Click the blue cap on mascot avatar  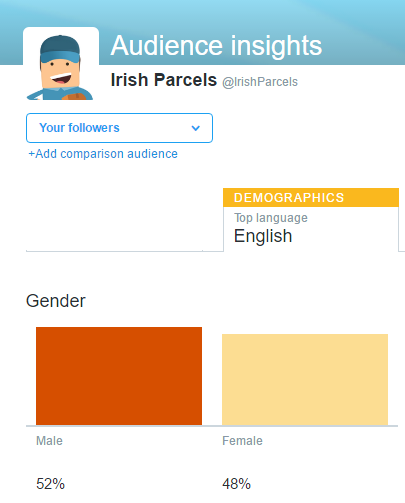click(60, 49)
